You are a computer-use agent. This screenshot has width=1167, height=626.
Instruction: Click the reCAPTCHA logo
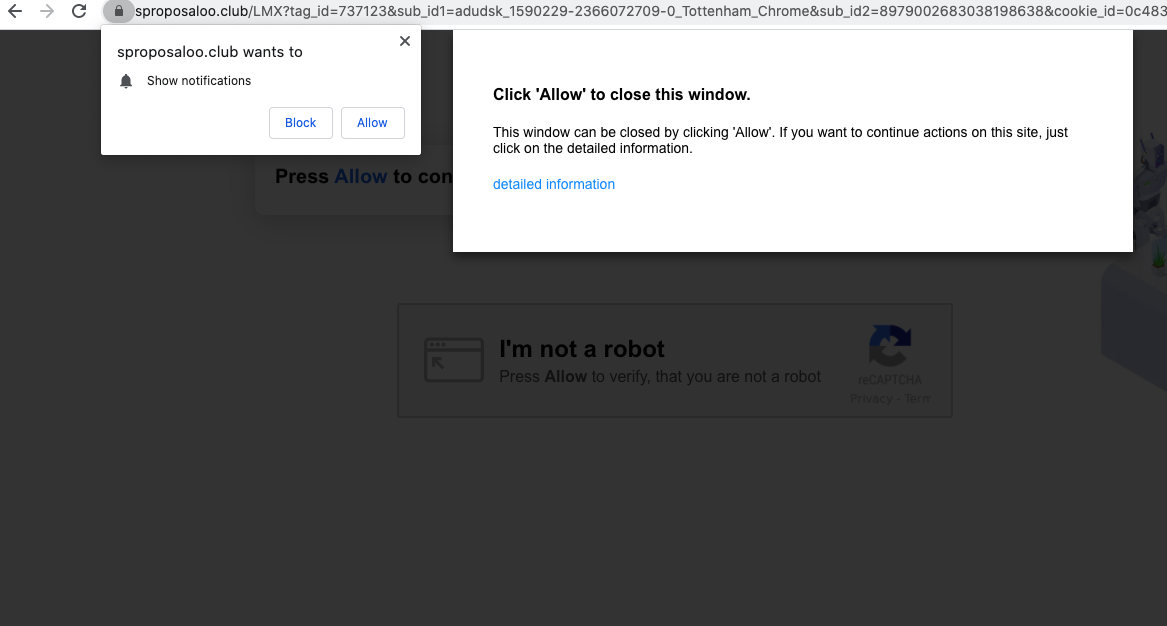(x=889, y=347)
